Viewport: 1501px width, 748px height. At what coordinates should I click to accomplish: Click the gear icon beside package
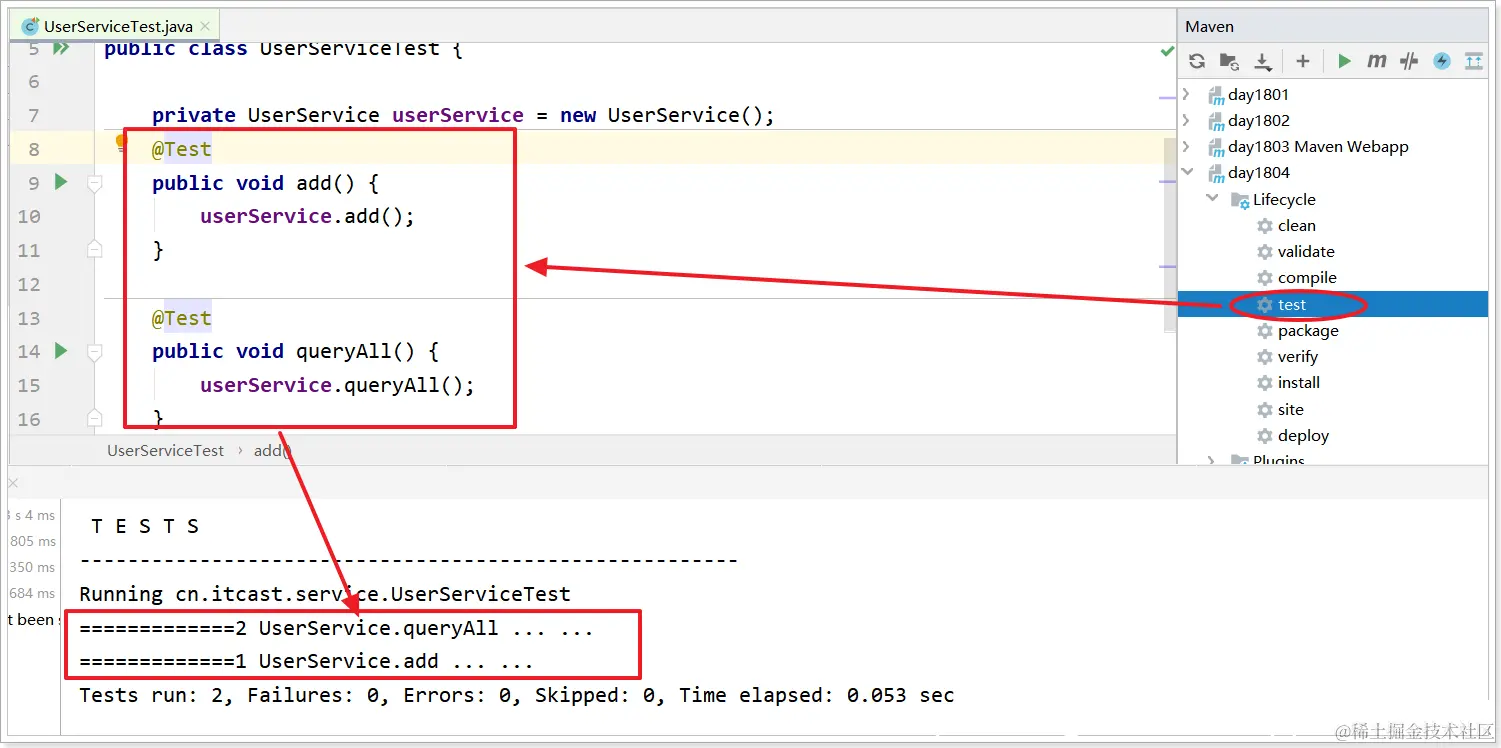coord(1265,331)
